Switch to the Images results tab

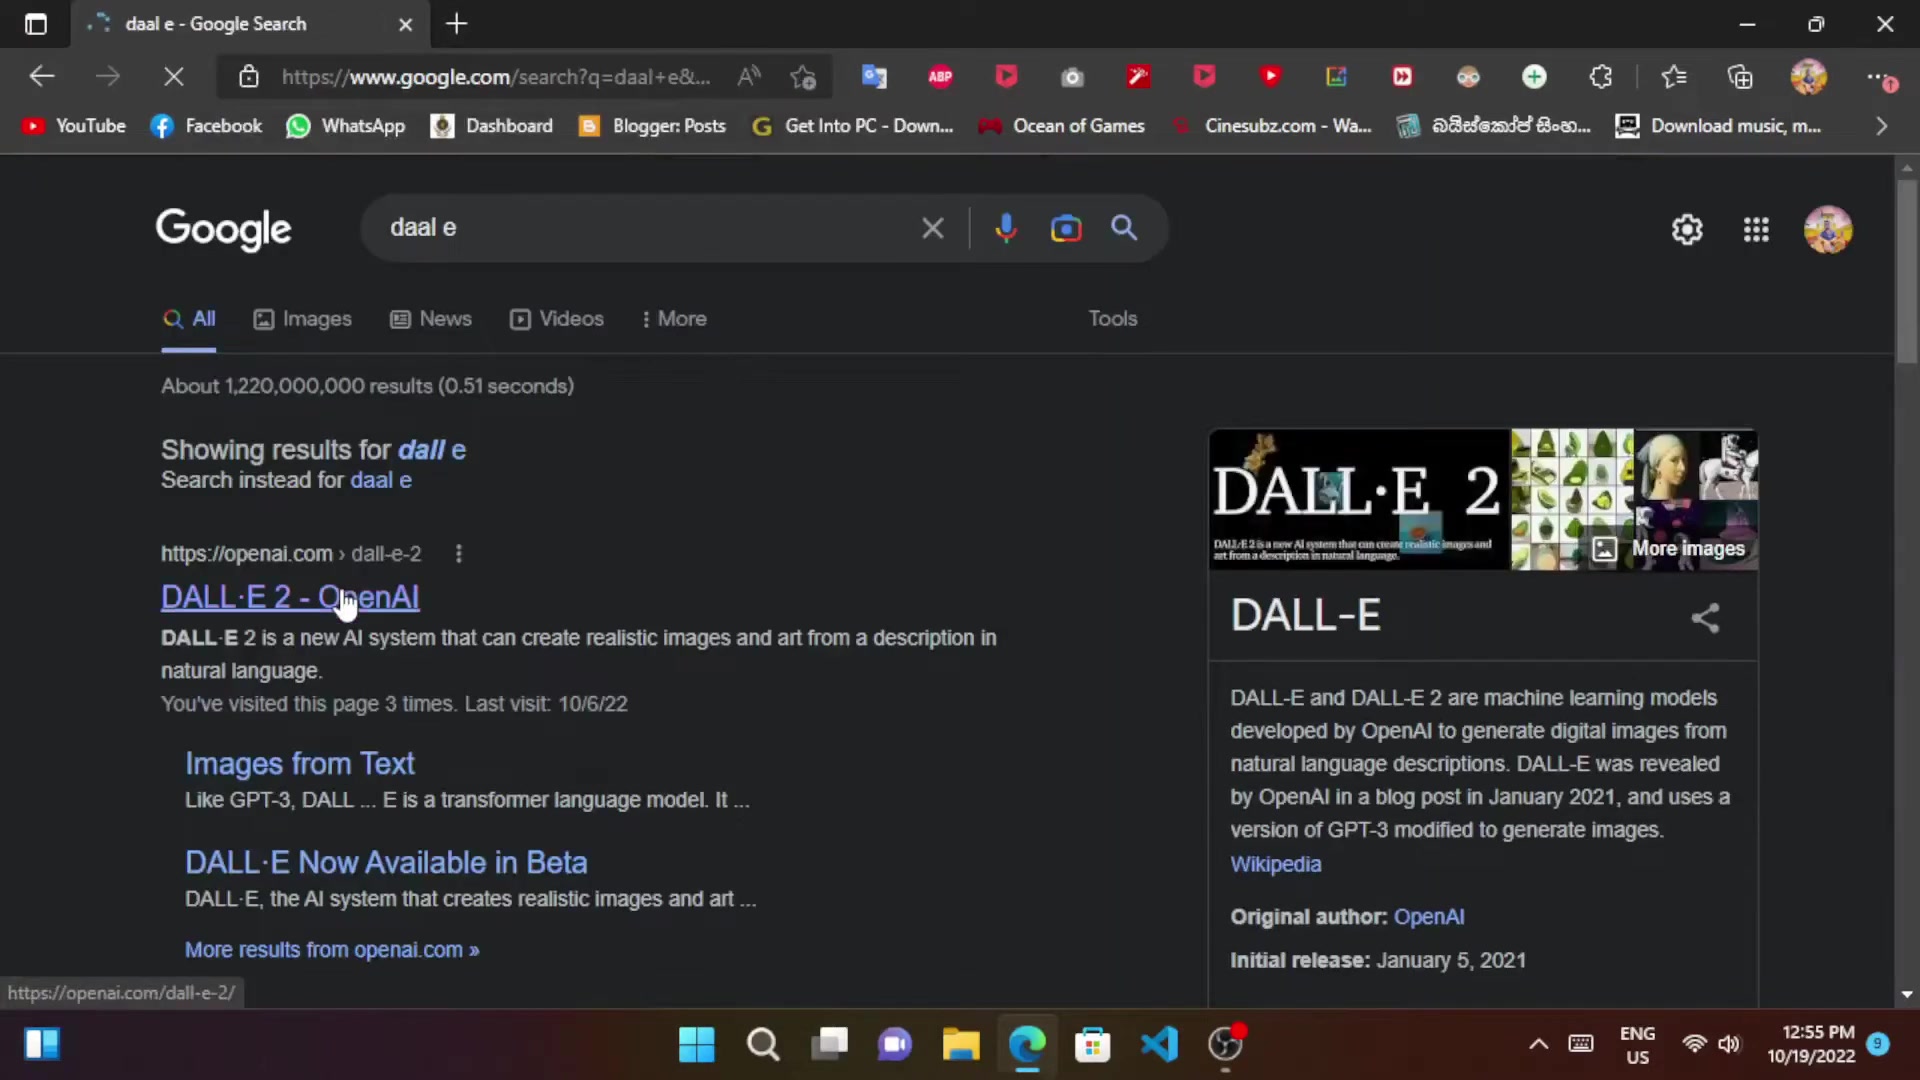[x=303, y=319]
